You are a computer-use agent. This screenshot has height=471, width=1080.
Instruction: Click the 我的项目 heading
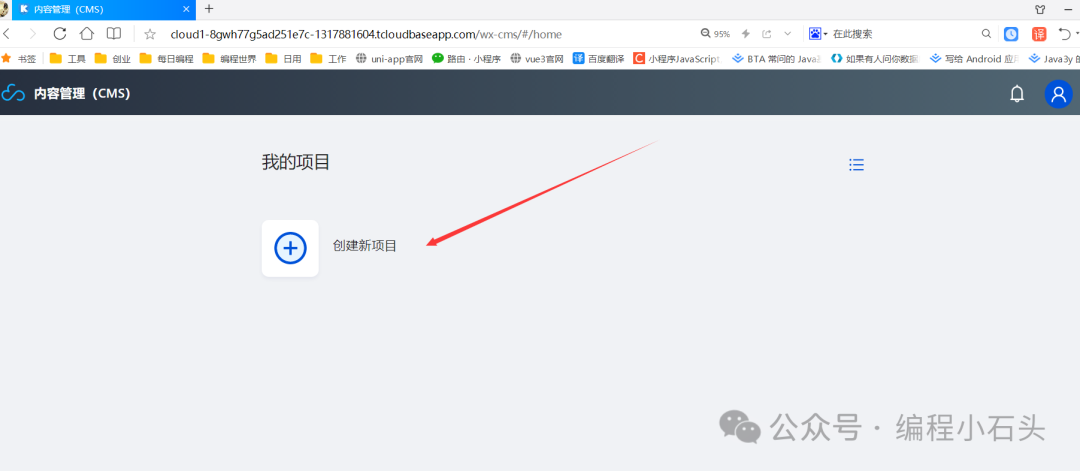click(296, 163)
